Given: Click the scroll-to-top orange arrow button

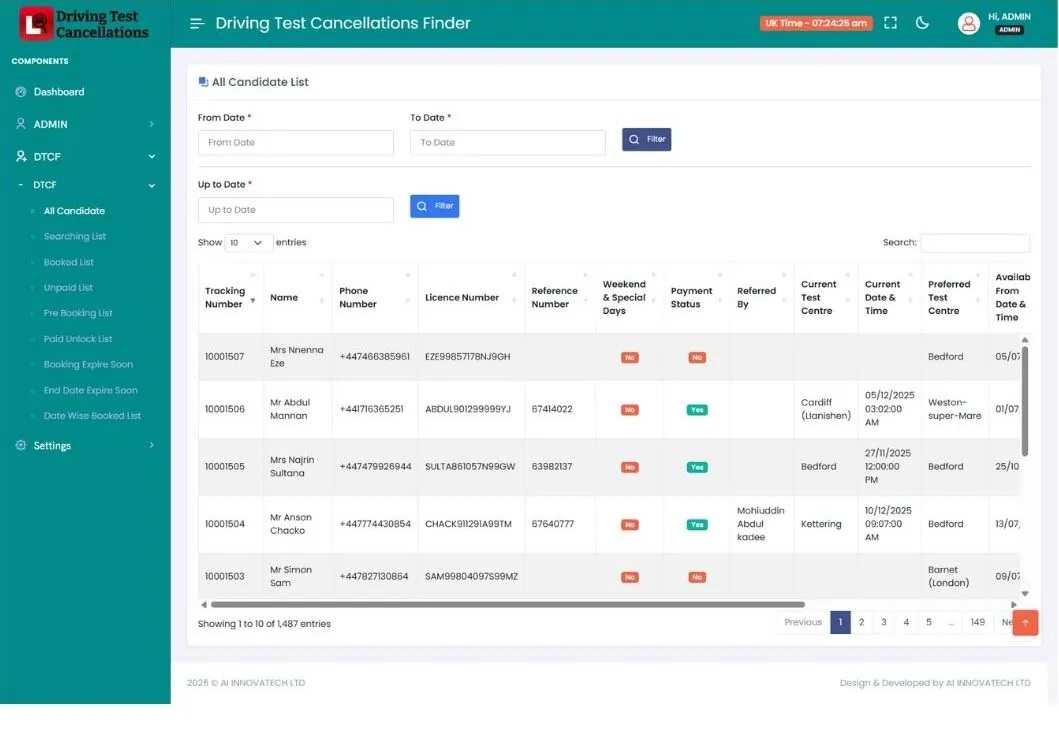Looking at the screenshot, I should click(x=1025, y=622).
